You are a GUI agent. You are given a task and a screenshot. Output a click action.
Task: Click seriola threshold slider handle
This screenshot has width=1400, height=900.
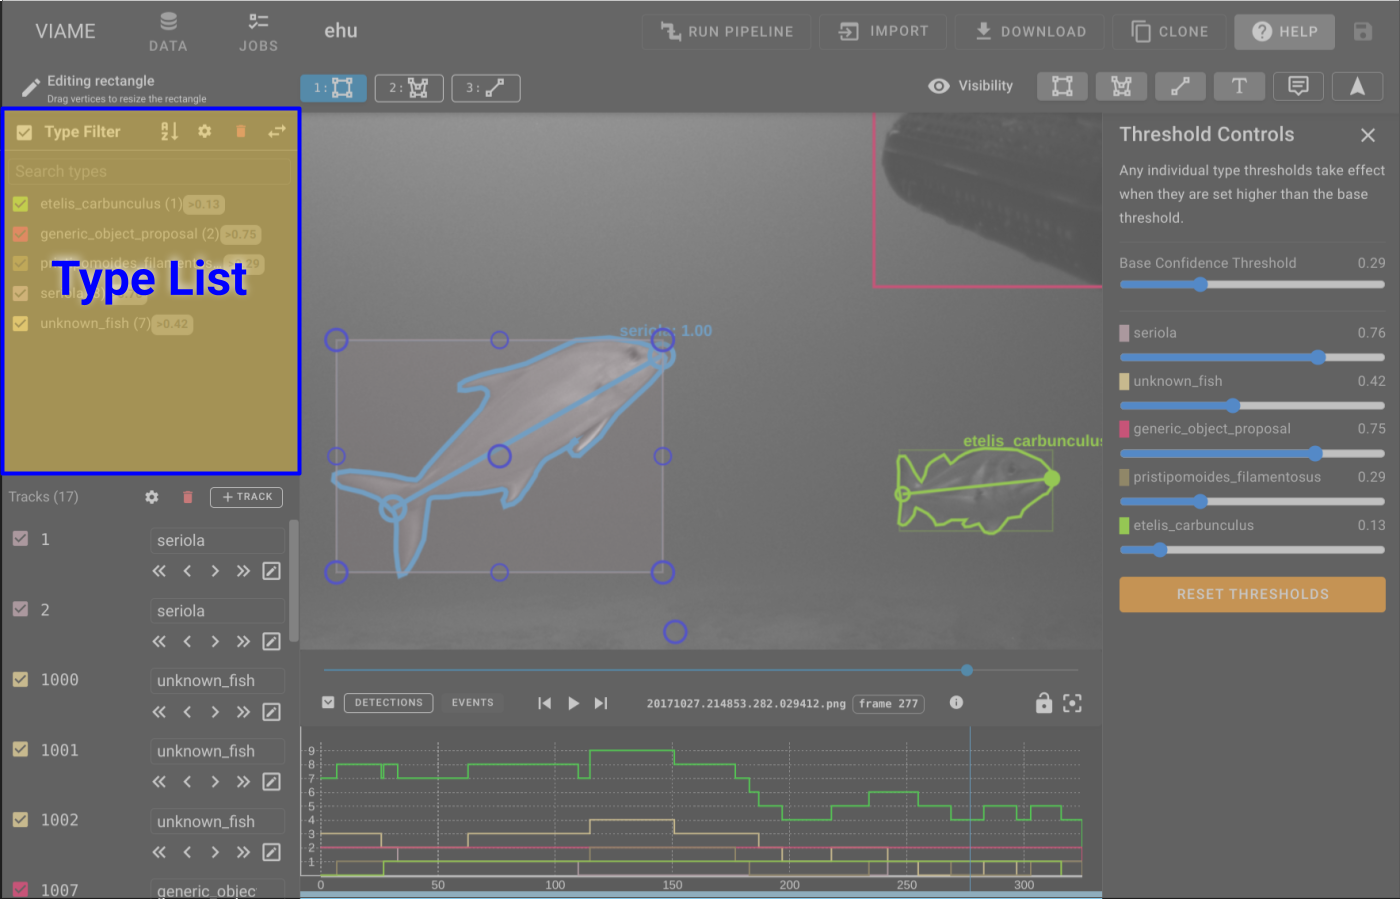(x=1318, y=357)
